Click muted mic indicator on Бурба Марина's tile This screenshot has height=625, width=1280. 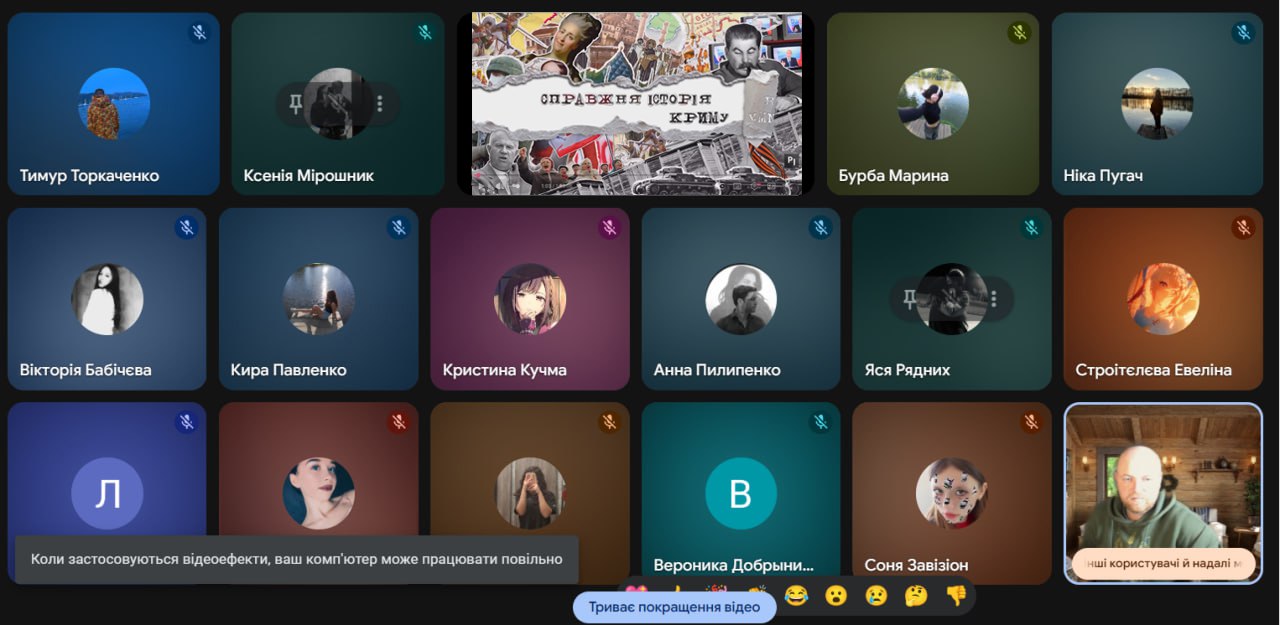pos(1019,33)
